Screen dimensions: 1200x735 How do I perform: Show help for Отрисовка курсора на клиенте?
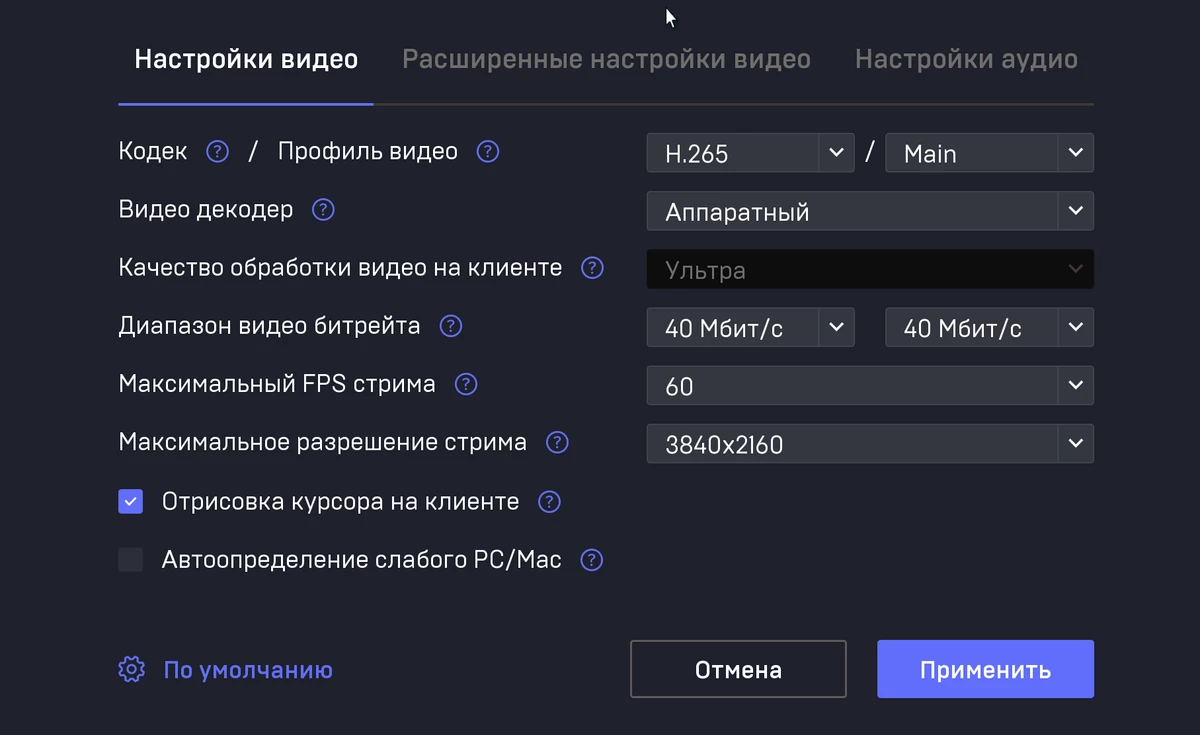pos(549,502)
